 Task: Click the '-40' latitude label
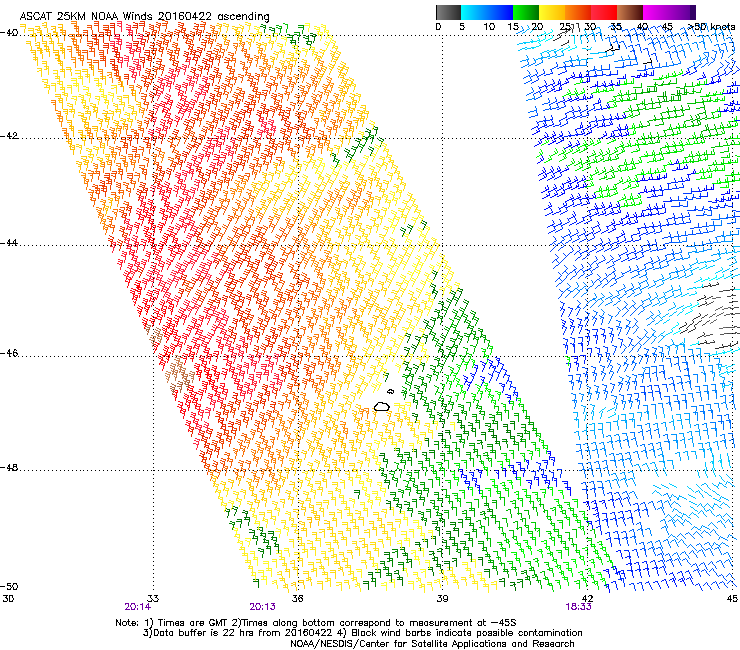(x=9, y=33)
